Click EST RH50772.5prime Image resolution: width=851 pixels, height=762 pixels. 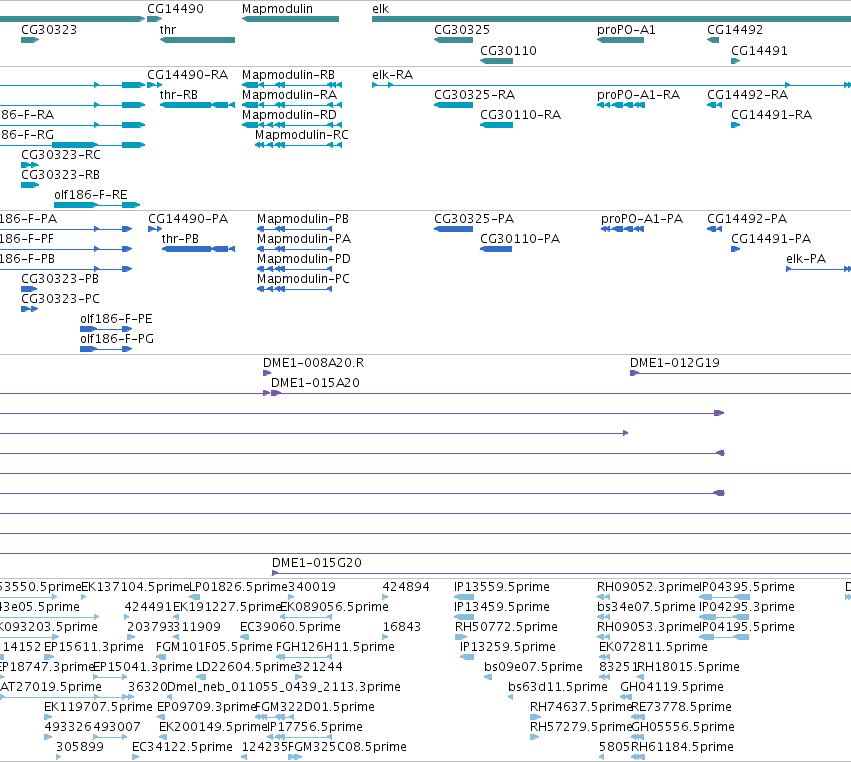[x=506, y=627]
